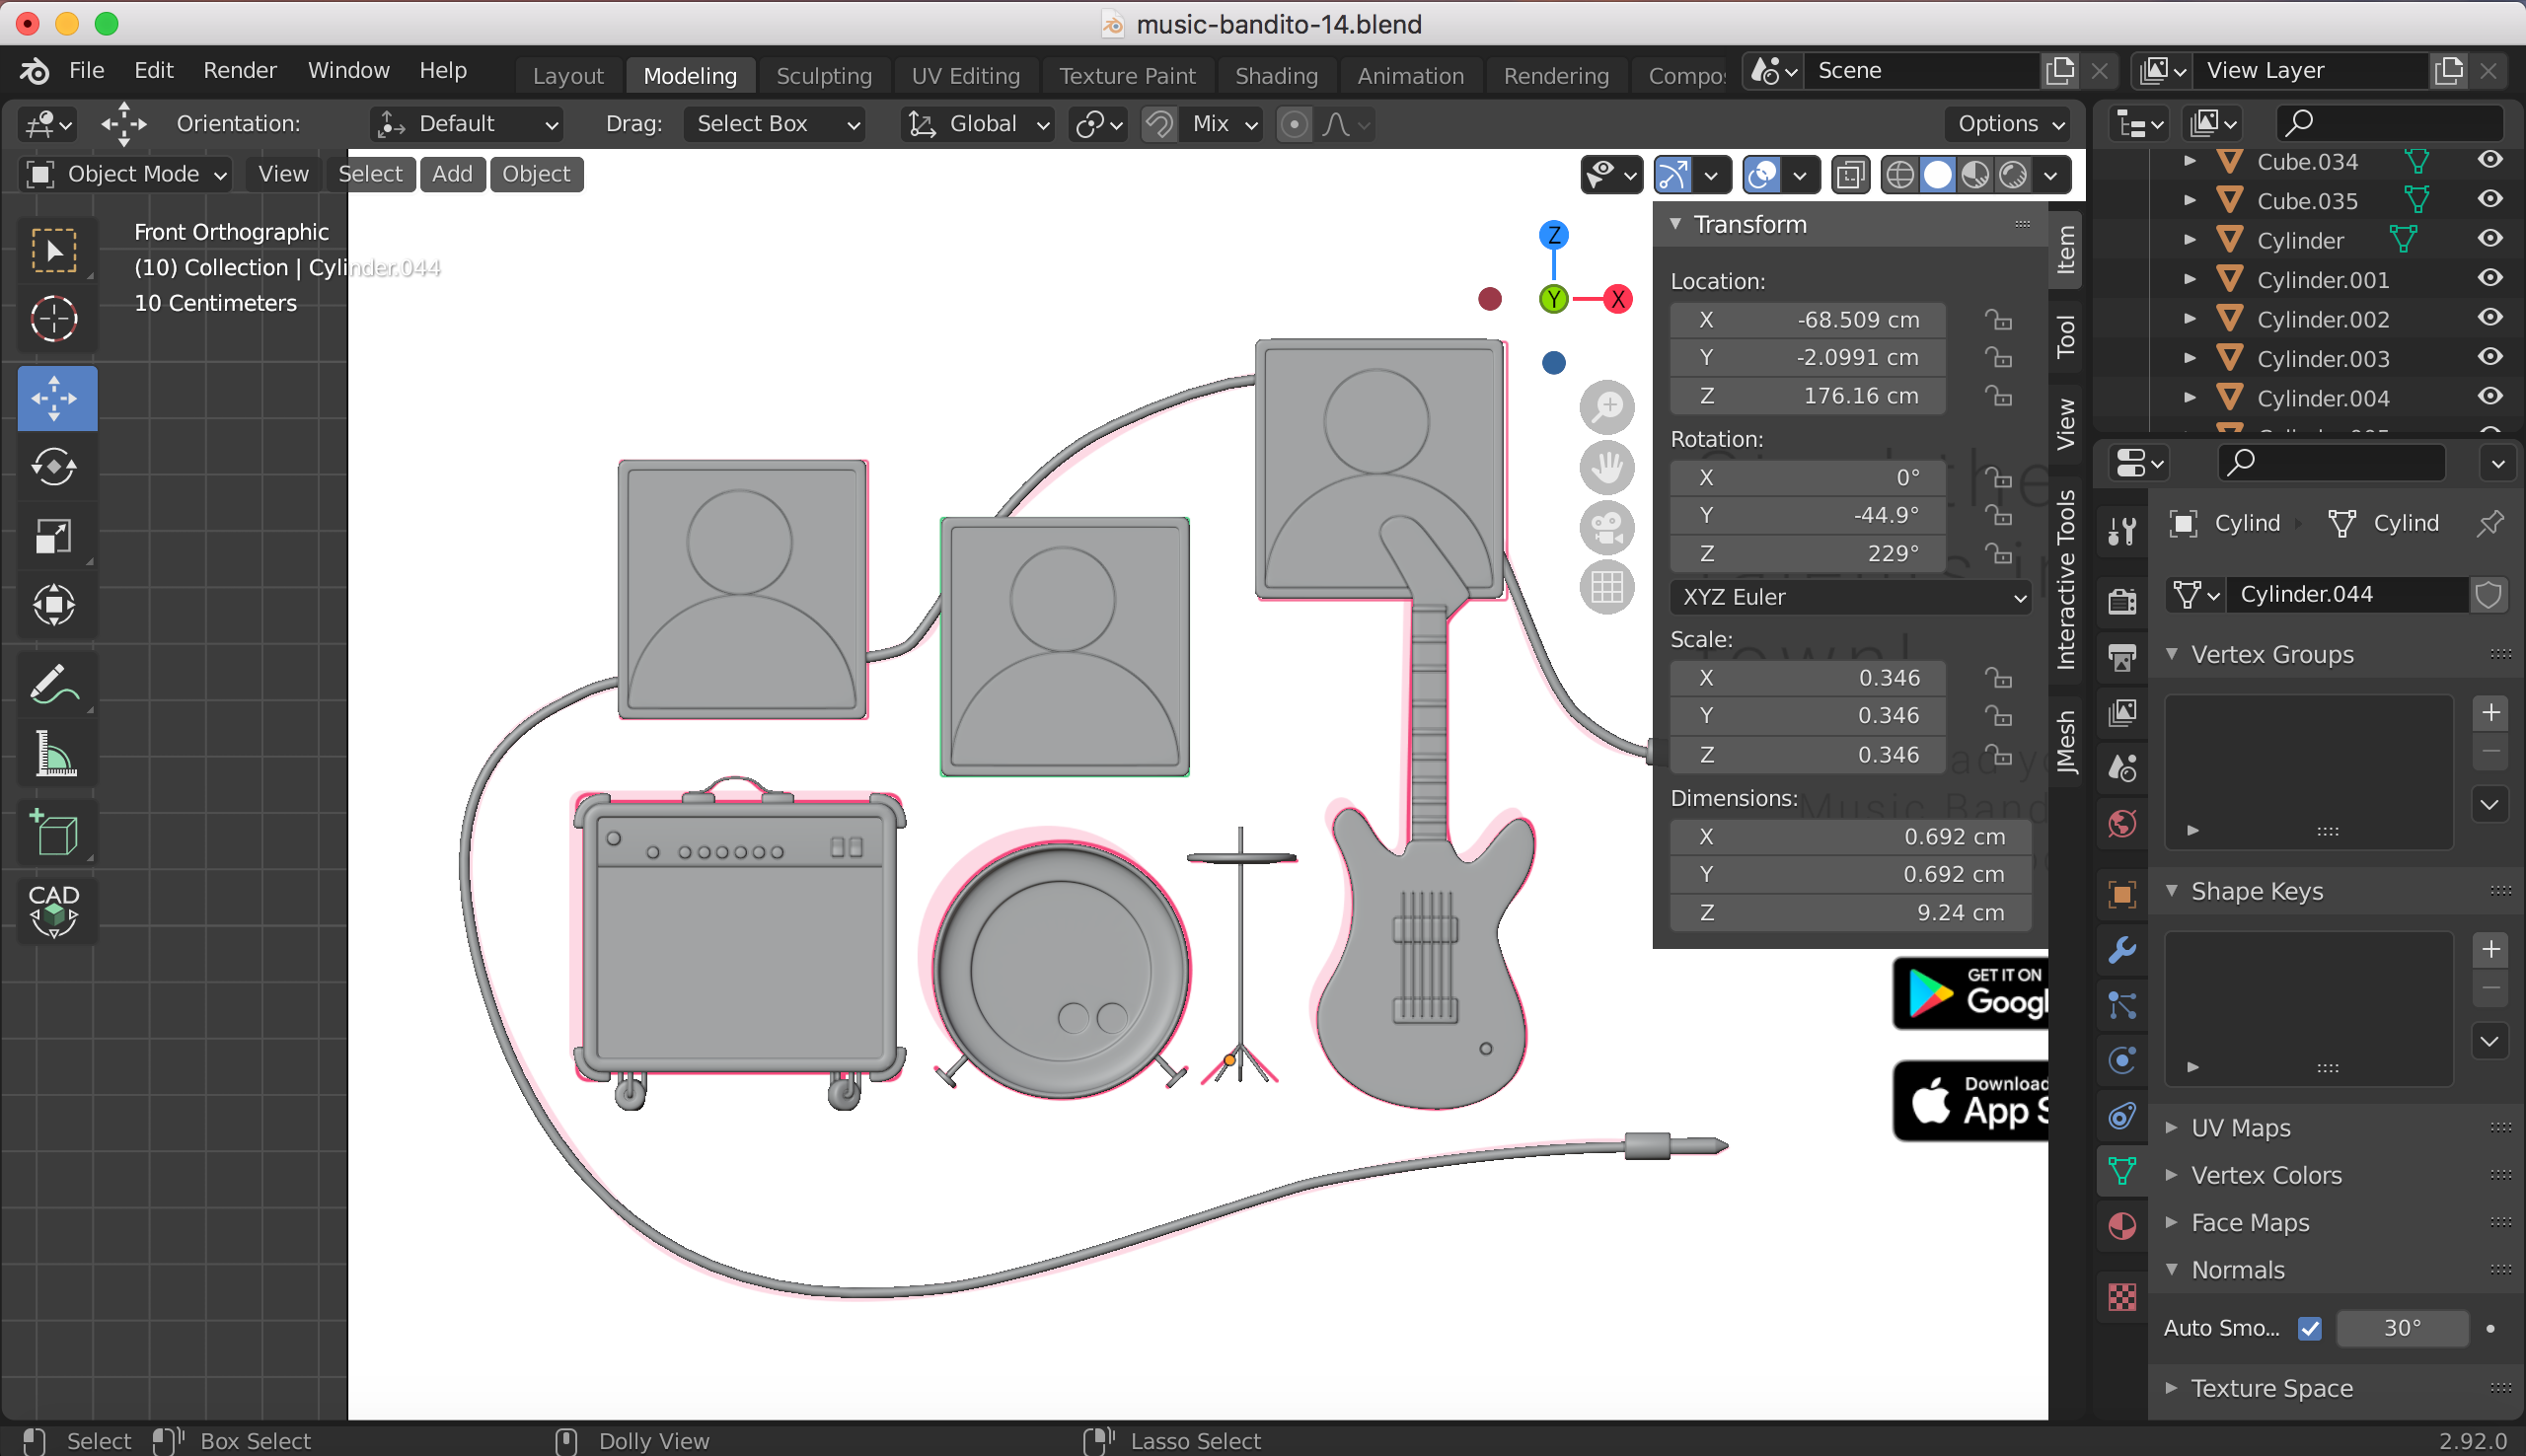Screen dimensions: 2526x1456
Task: Select the Scale tool
Action: click(x=55, y=536)
